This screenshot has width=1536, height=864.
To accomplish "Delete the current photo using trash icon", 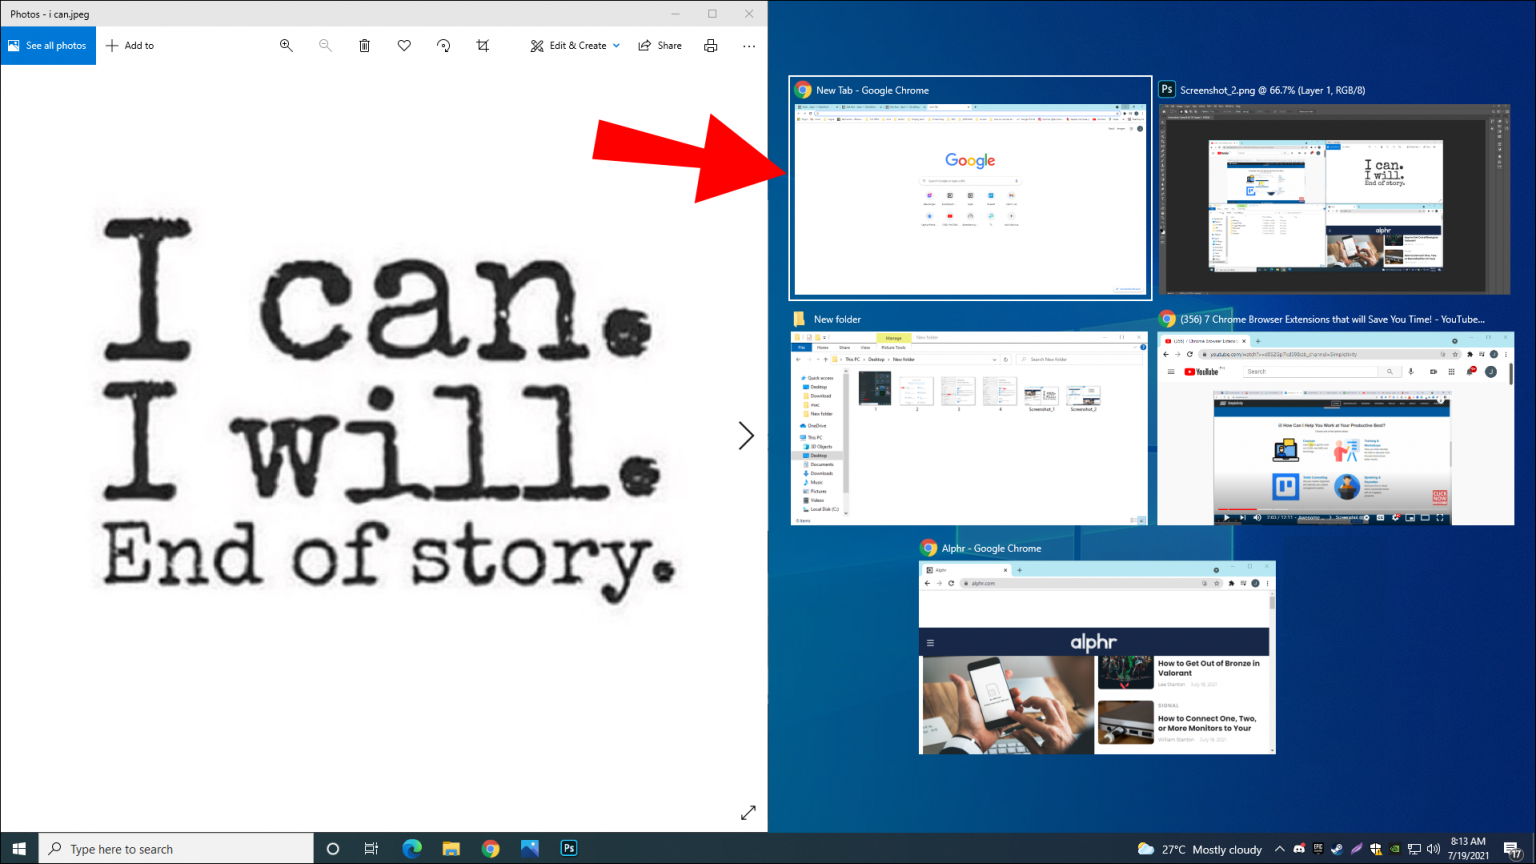I will point(364,45).
